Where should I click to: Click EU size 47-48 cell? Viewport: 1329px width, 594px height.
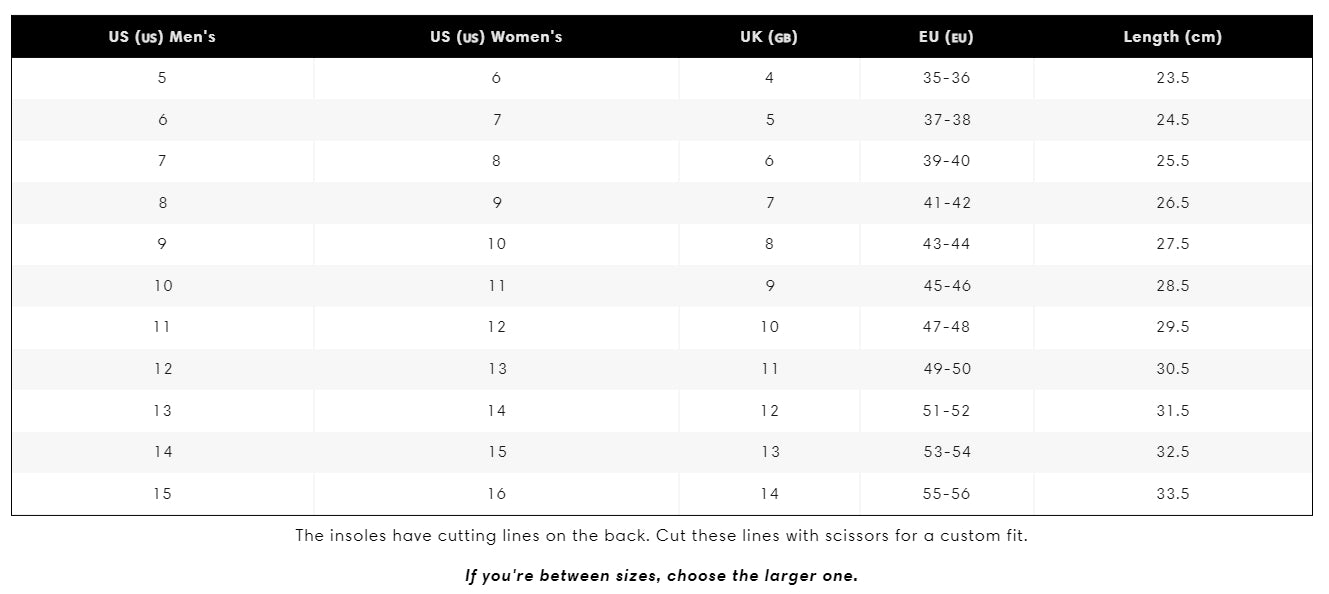[x=946, y=327]
